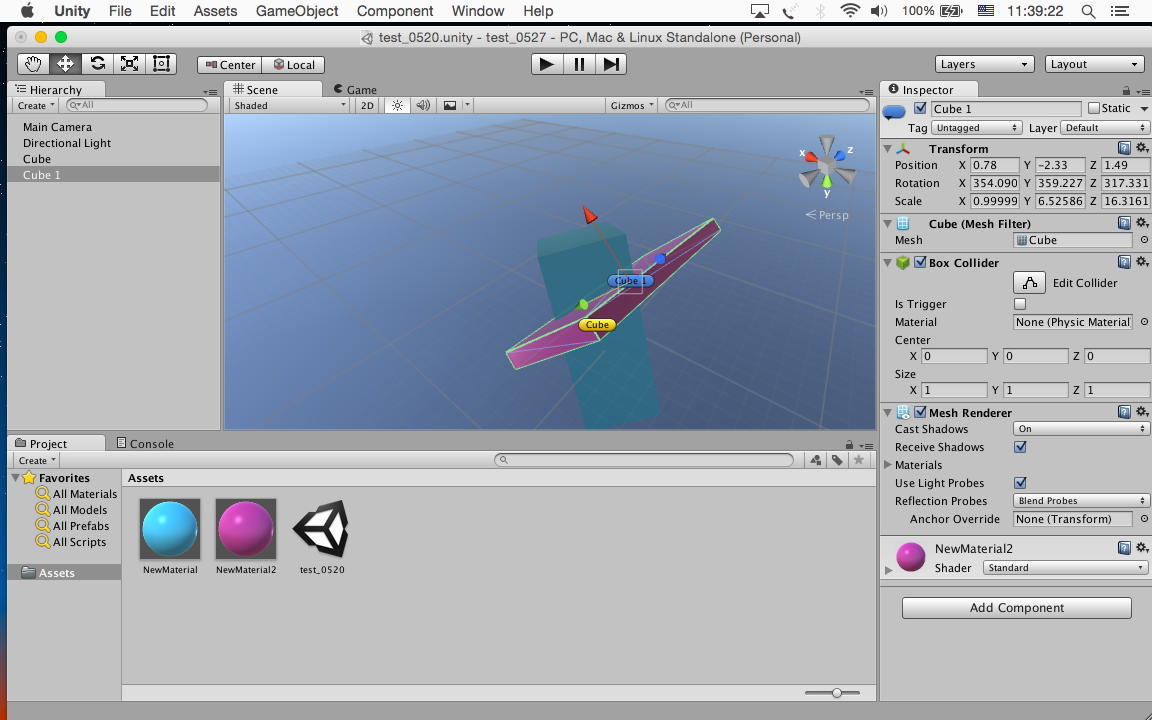Click the Add Component button

pyautogui.click(x=1017, y=608)
